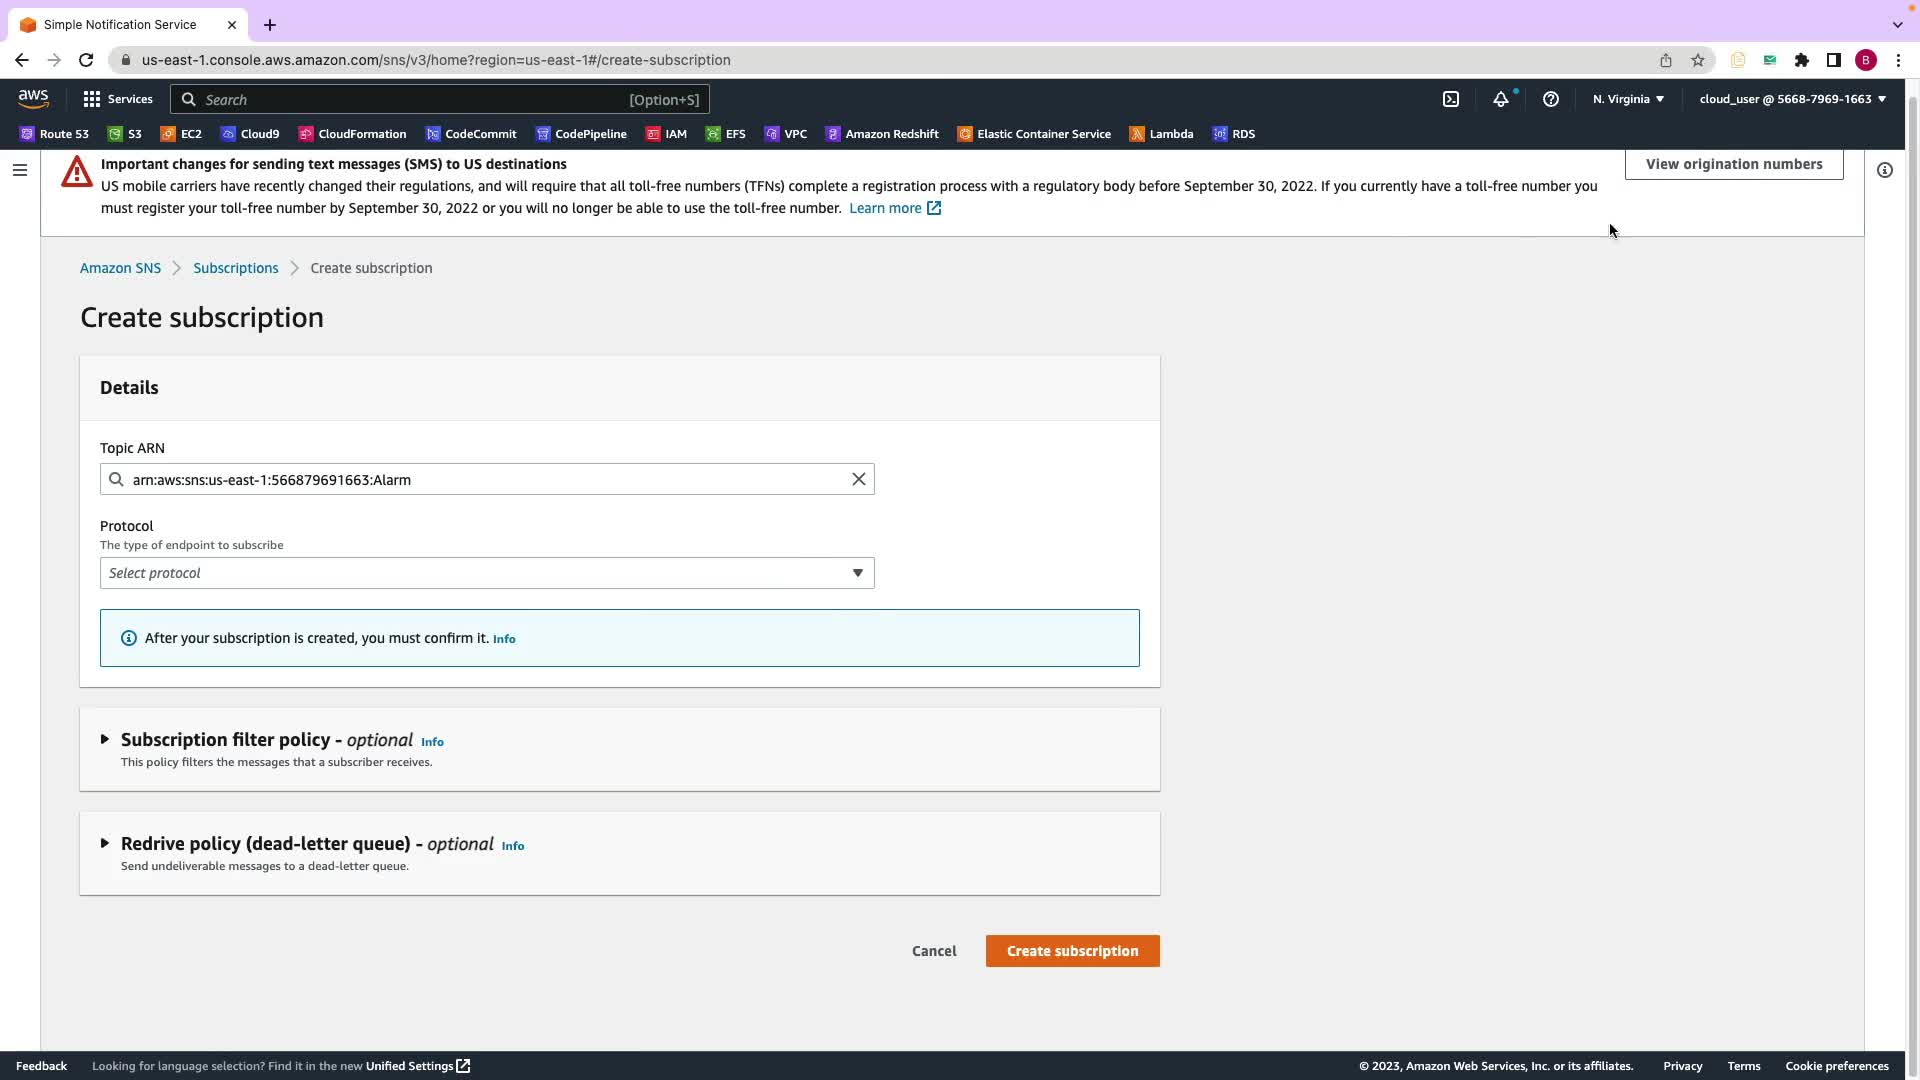Click View origination numbers button

[1733, 164]
